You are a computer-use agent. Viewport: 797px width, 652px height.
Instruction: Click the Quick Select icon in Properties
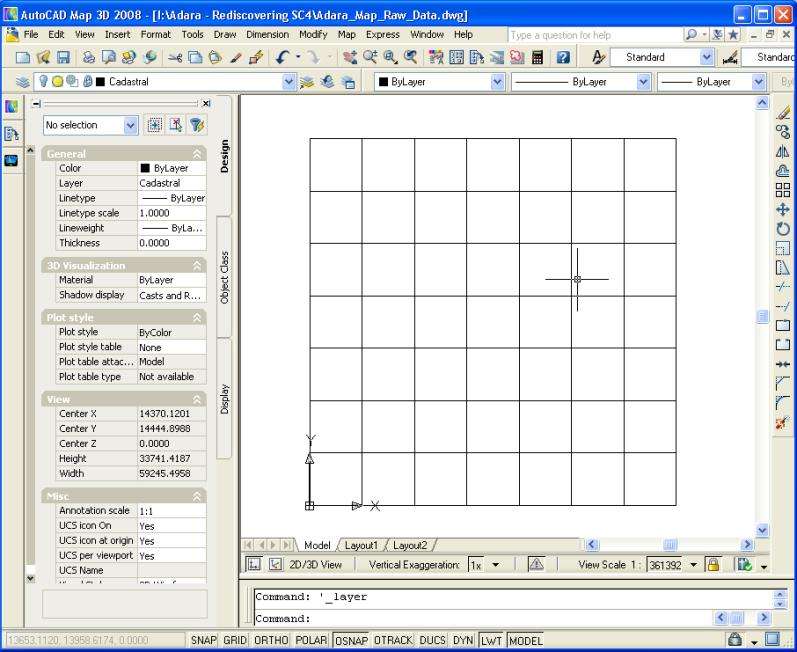click(x=197, y=125)
